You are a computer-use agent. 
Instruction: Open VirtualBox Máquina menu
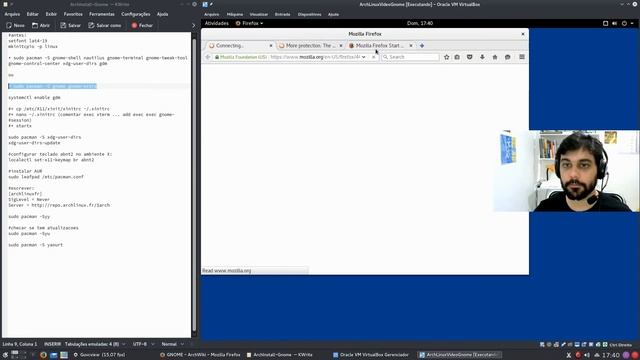[x=235, y=14]
